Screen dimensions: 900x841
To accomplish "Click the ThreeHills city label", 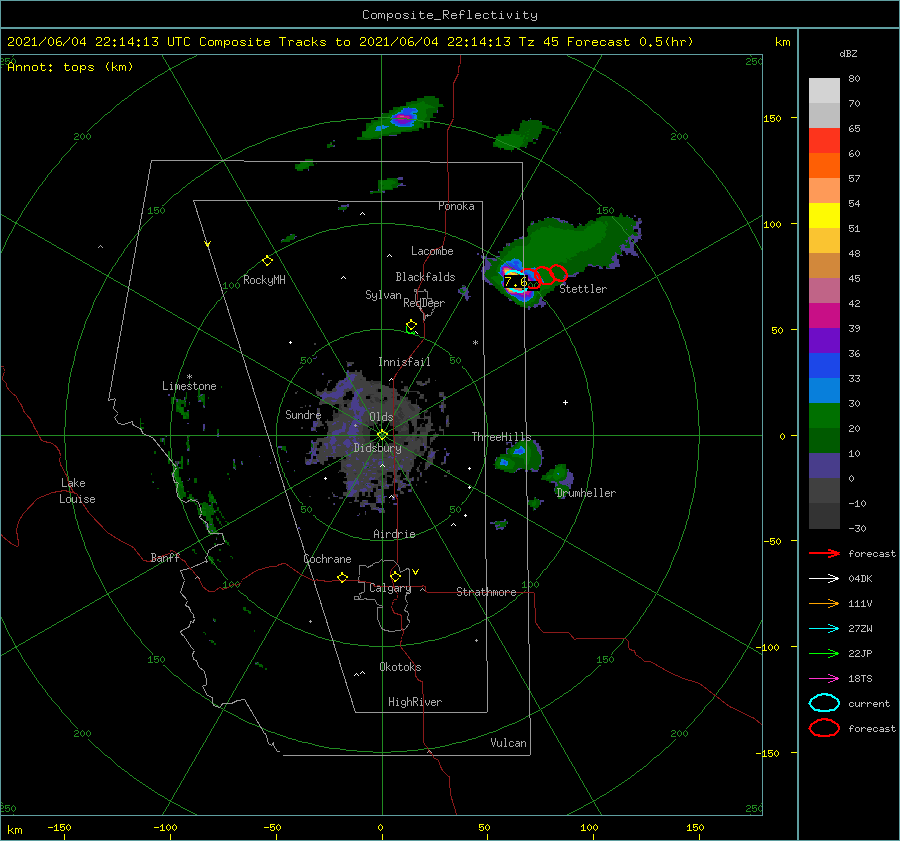I will (x=501, y=437).
